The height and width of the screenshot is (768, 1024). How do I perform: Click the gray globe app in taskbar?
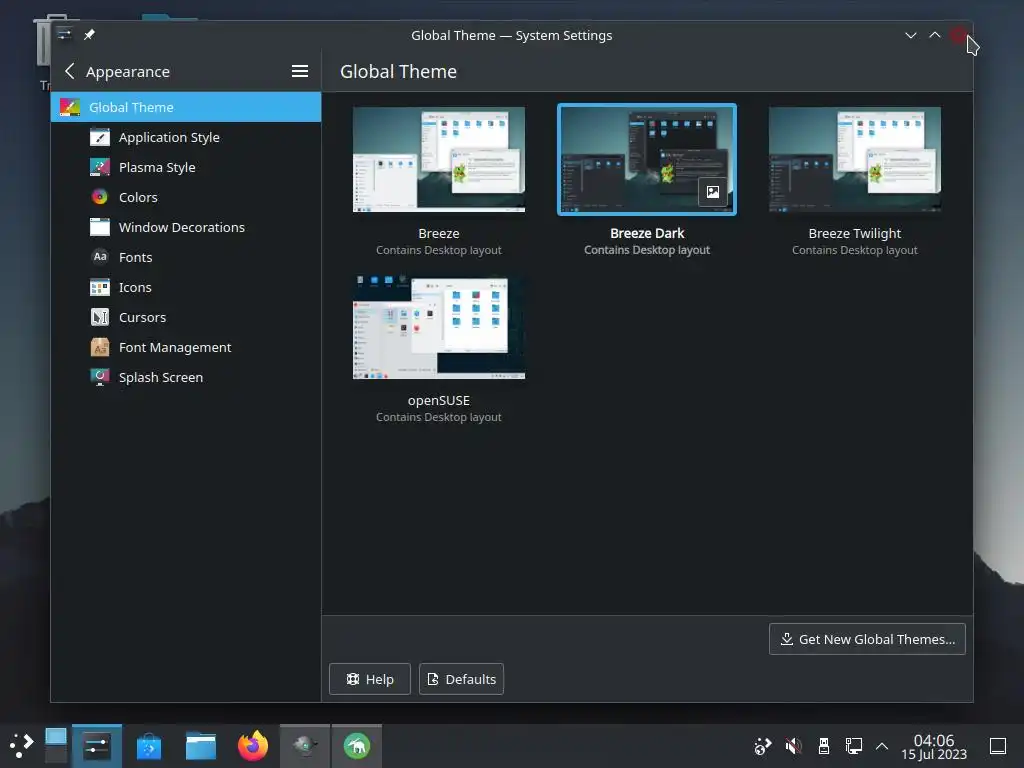(x=305, y=746)
